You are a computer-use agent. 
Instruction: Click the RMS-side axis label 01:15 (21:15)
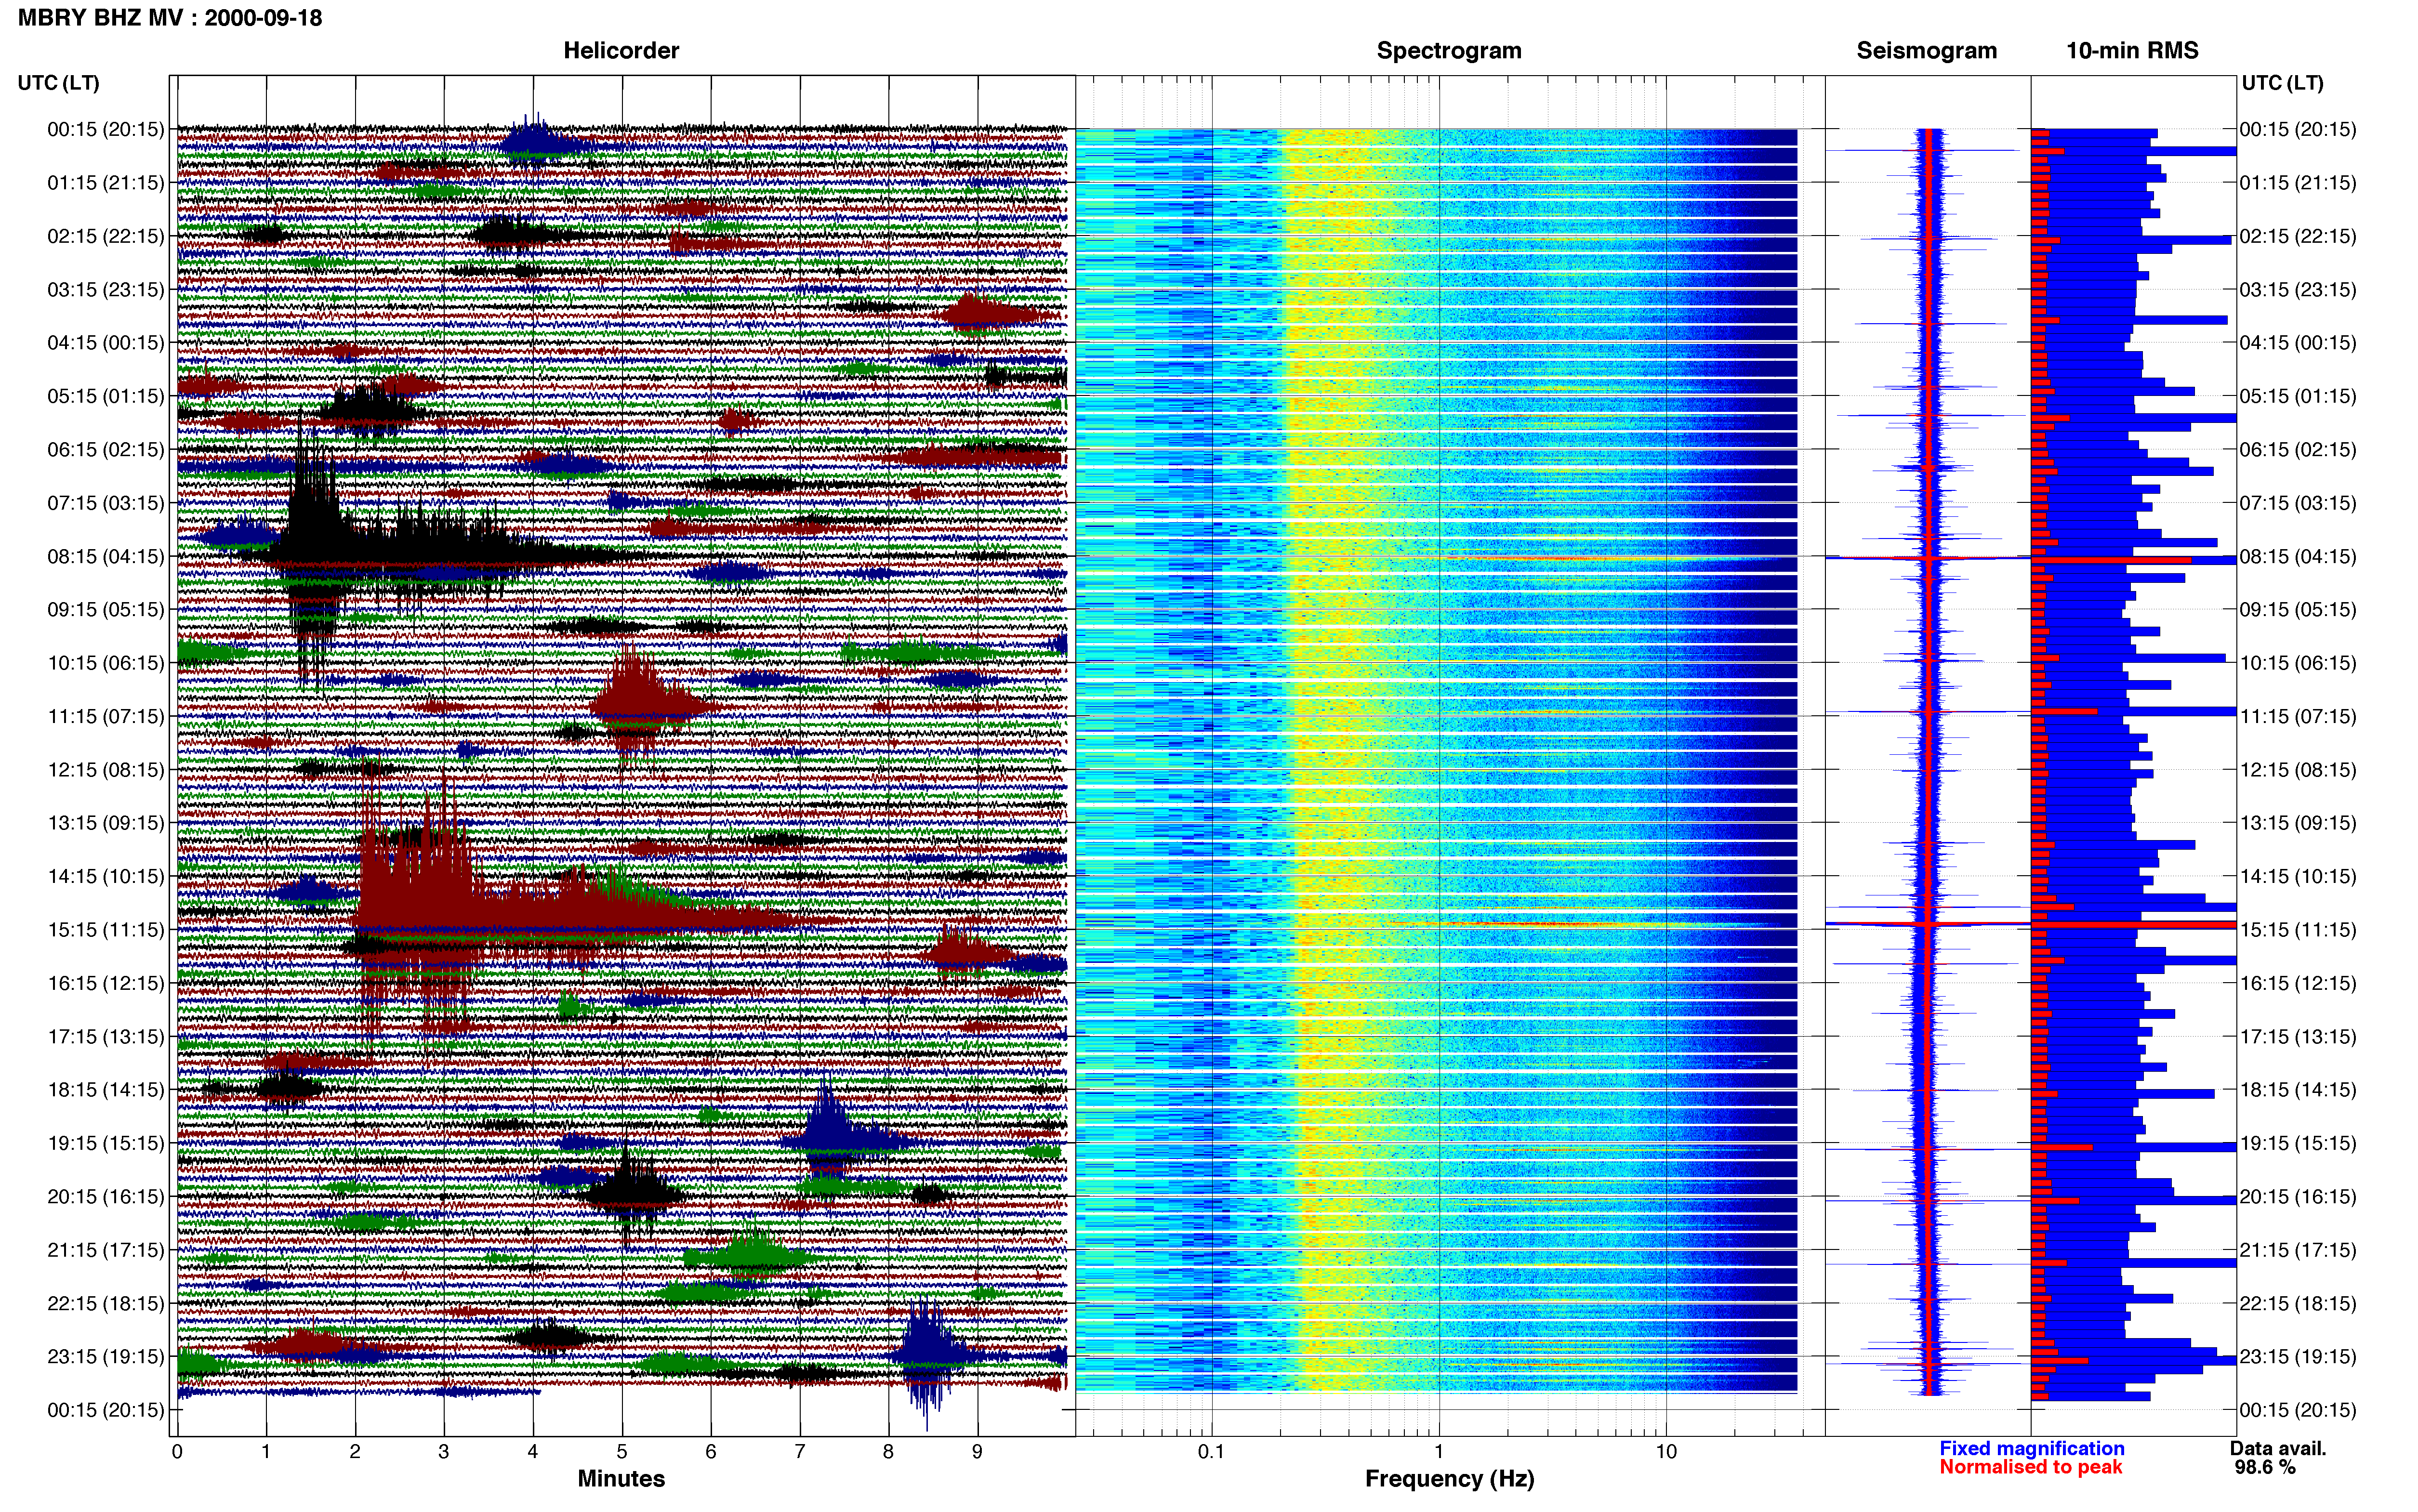2298,182
